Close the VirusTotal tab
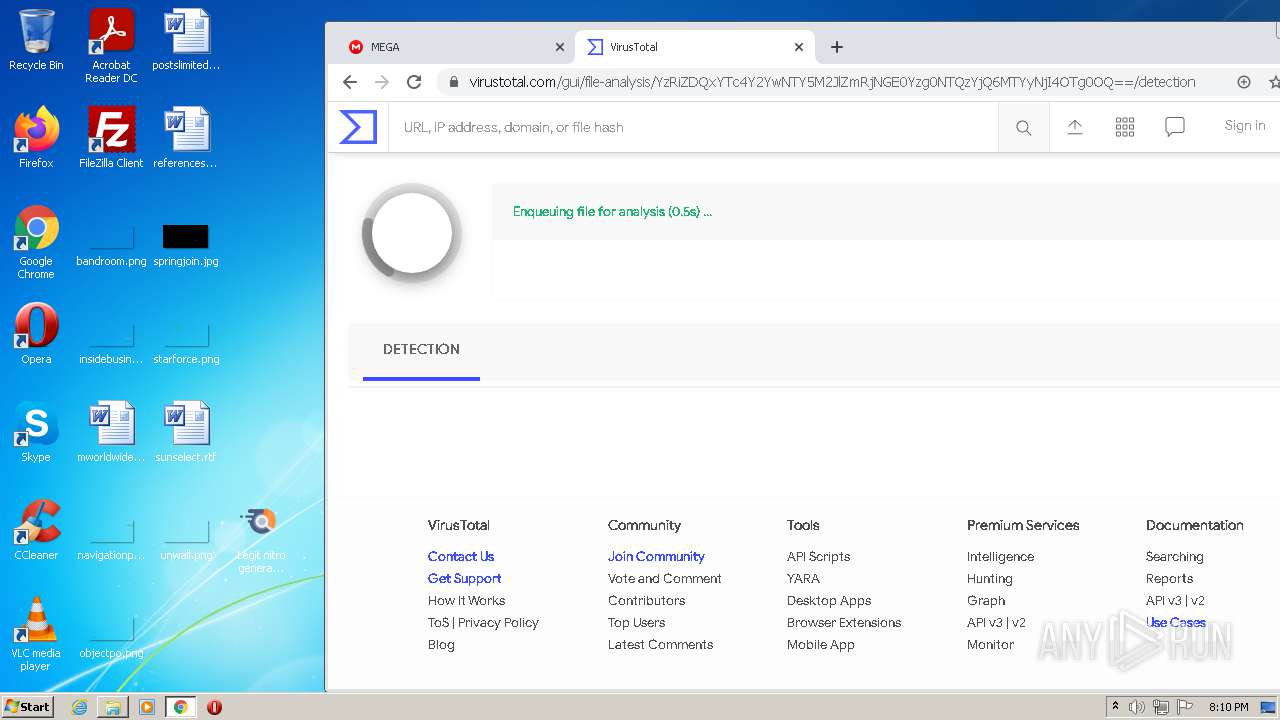The image size is (1280, 720). pos(799,47)
